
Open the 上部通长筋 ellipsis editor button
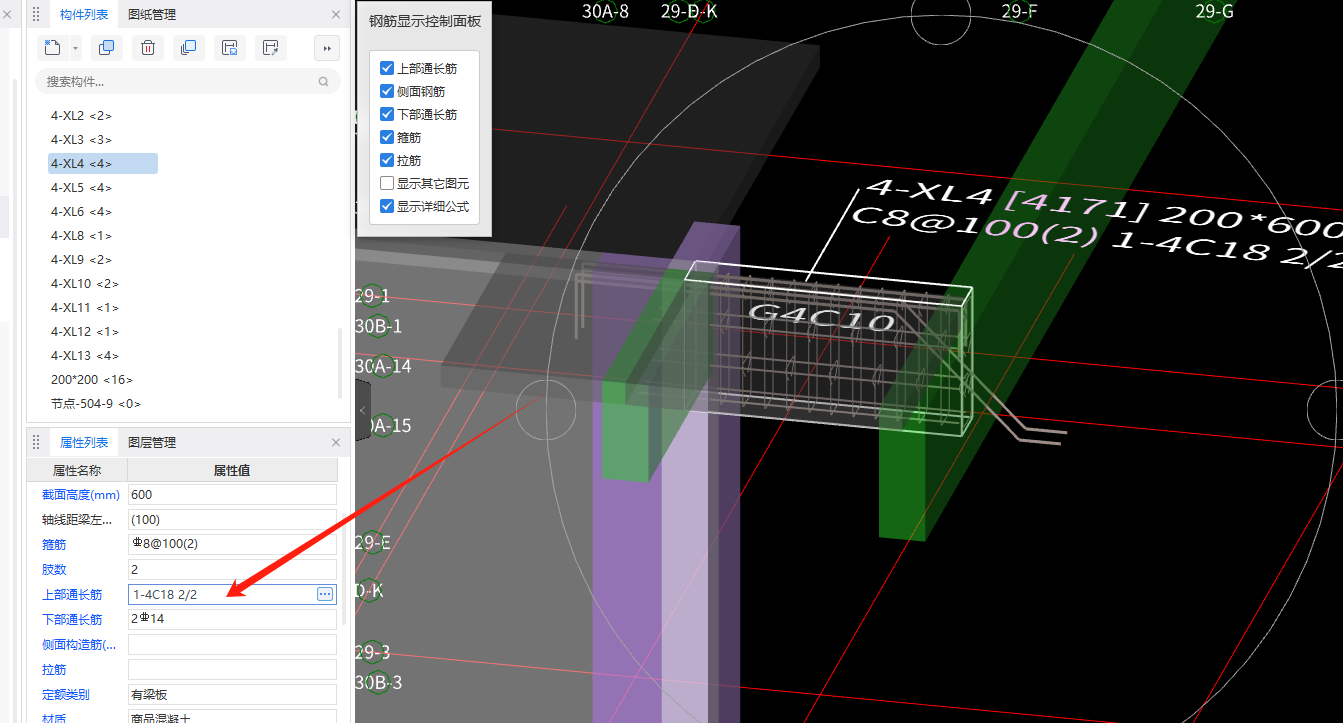pyautogui.click(x=325, y=594)
